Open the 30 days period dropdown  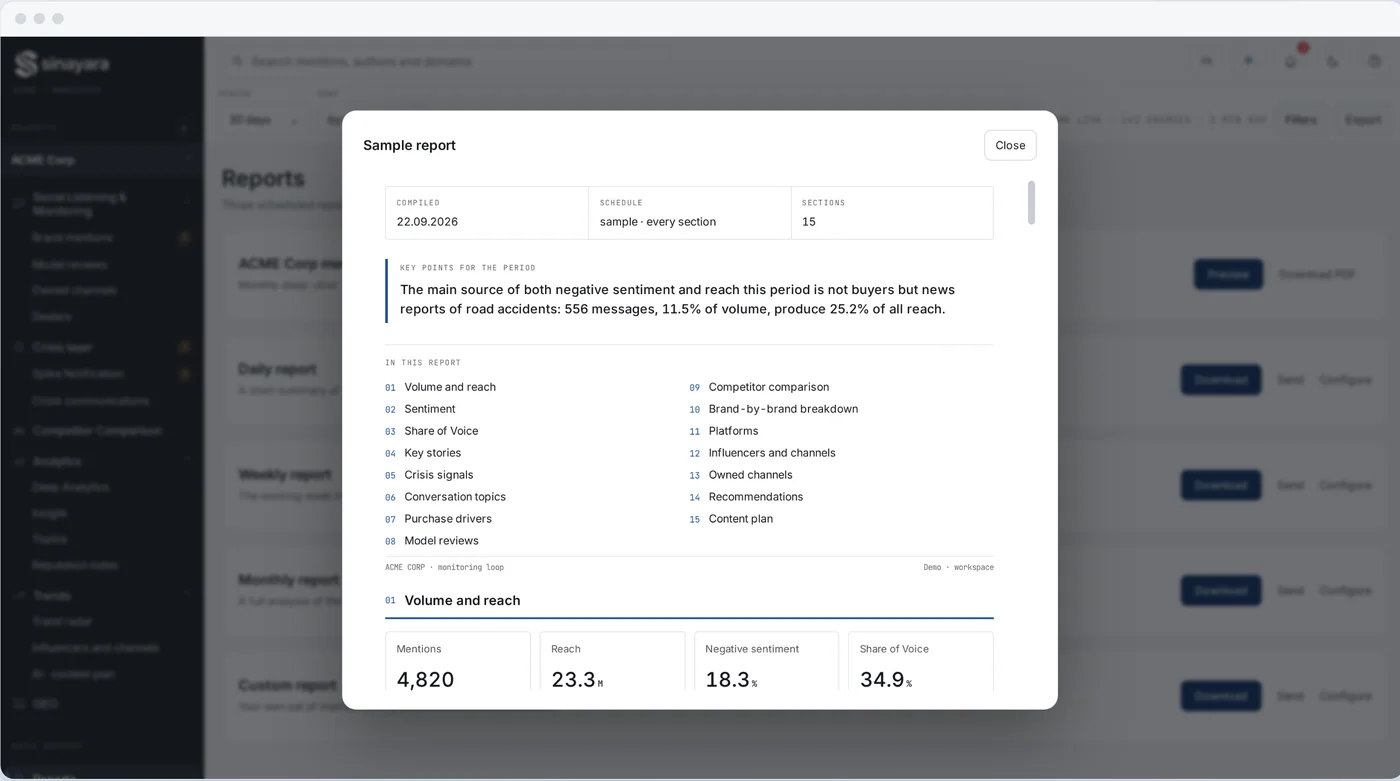(263, 120)
